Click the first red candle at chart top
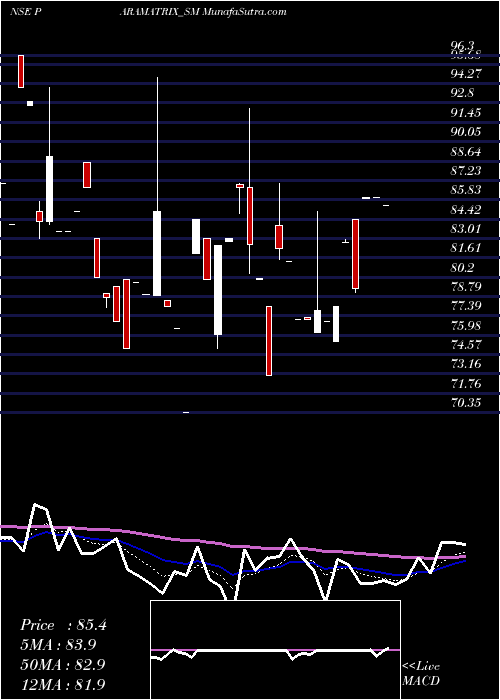This screenshot has width=500, height=700. pyautogui.click(x=21, y=71)
